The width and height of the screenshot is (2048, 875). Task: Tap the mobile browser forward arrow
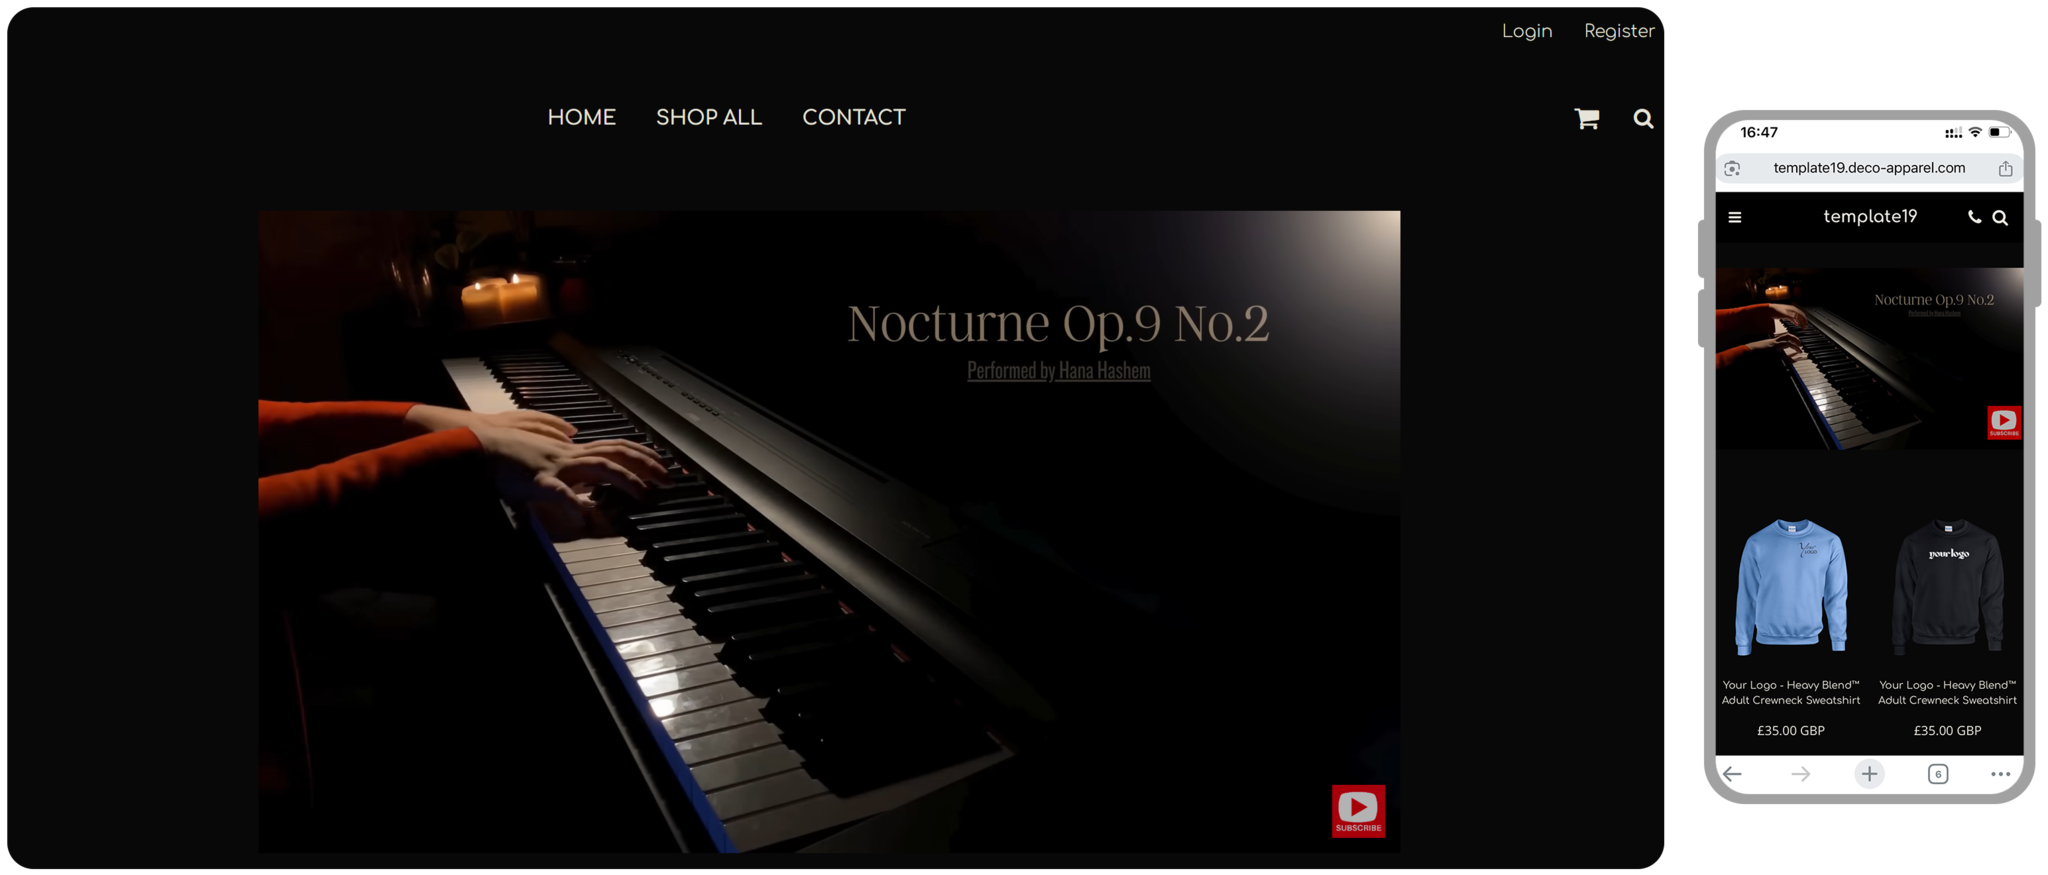click(x=1800, y=774)
